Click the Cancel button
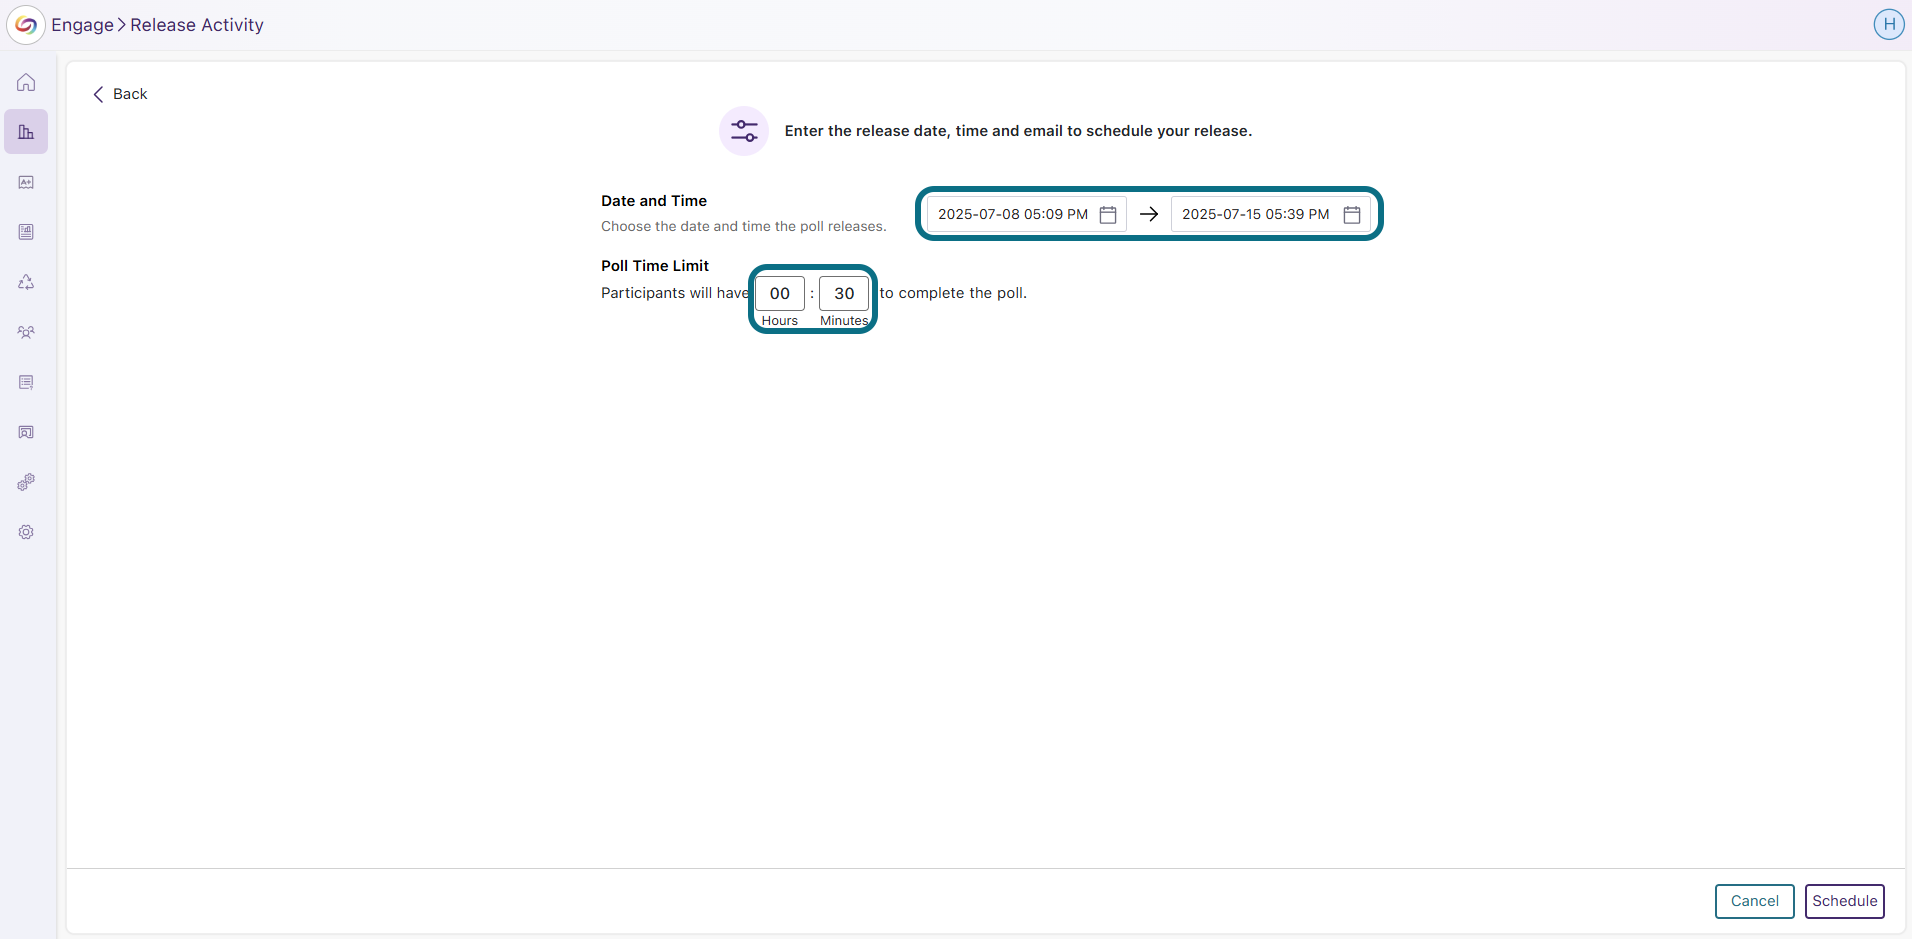The width and height of the screenshot is (1912, 939). point(1755,901)
